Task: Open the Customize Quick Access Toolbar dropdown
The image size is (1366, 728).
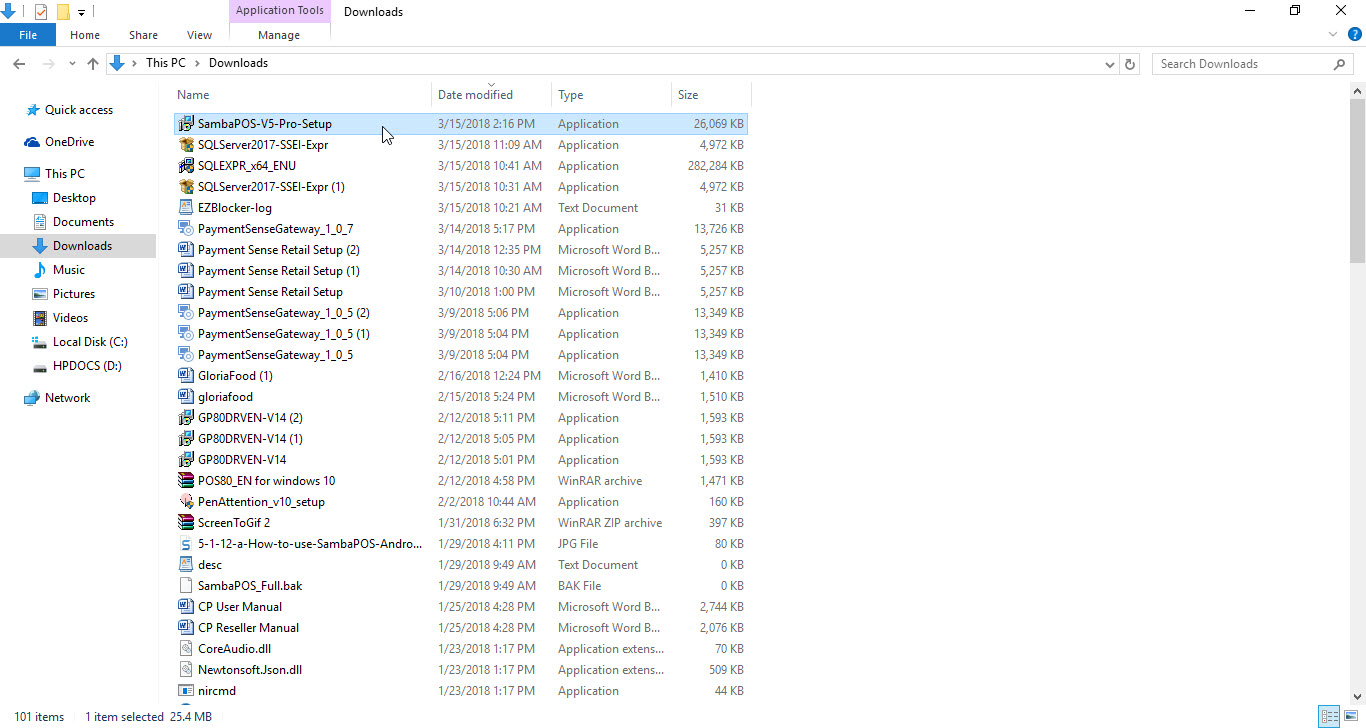Action: 81,12
